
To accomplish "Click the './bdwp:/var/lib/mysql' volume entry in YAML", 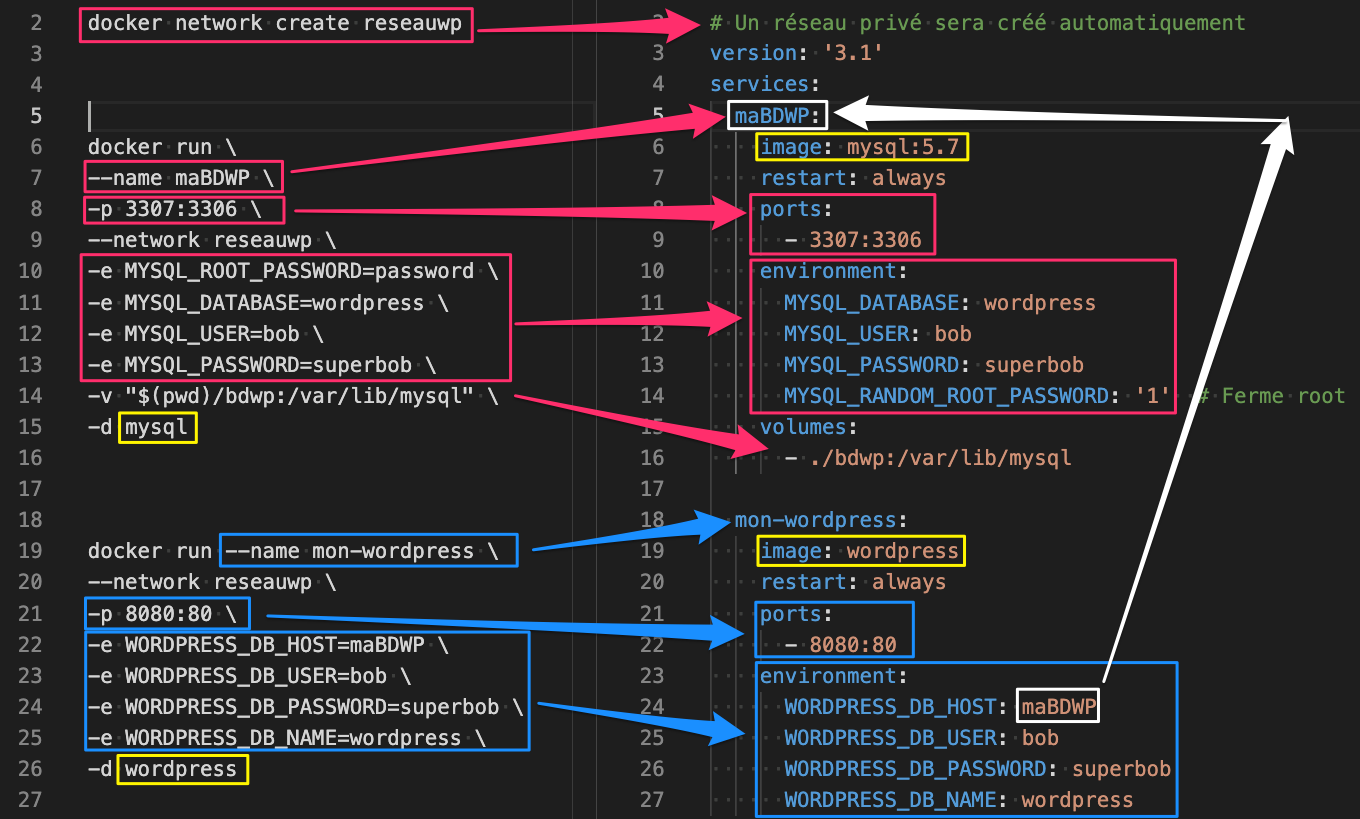I will tap(940, 458).
